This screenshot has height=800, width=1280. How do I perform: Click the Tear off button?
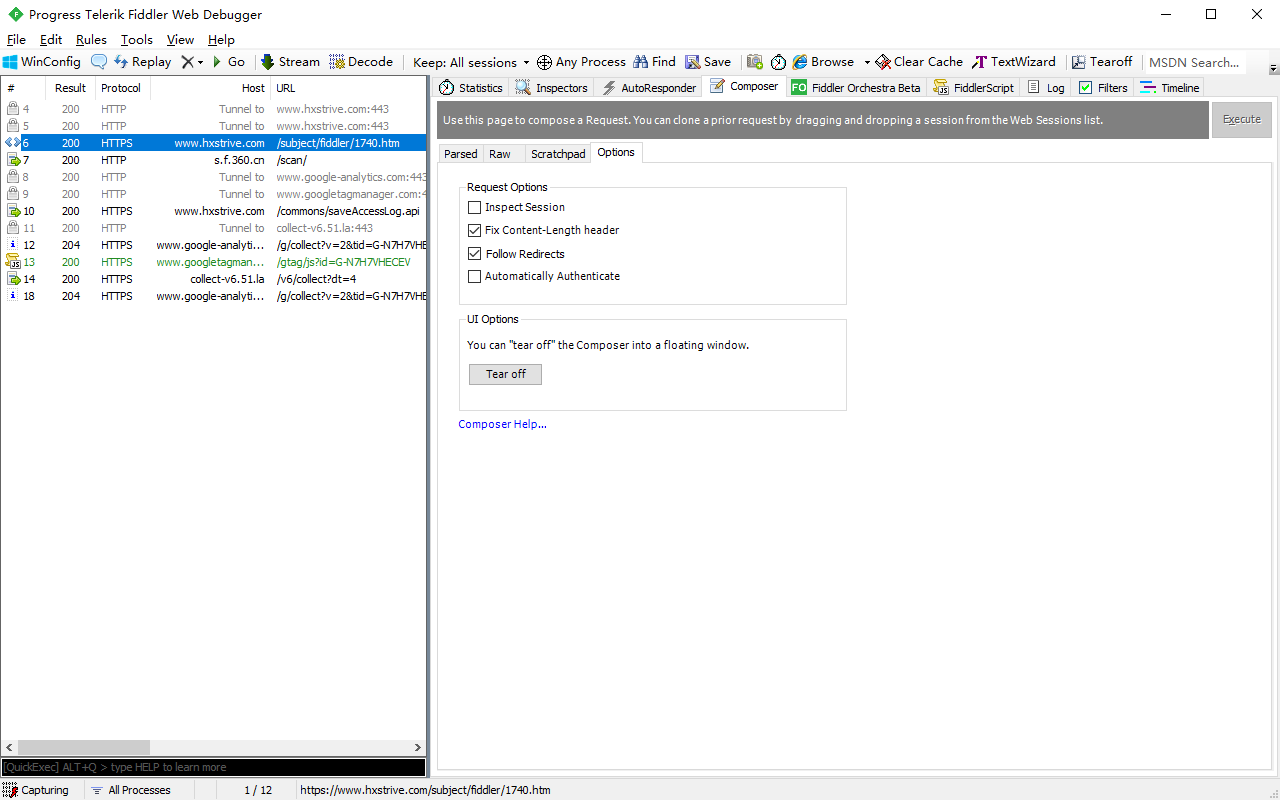(506, 374)
